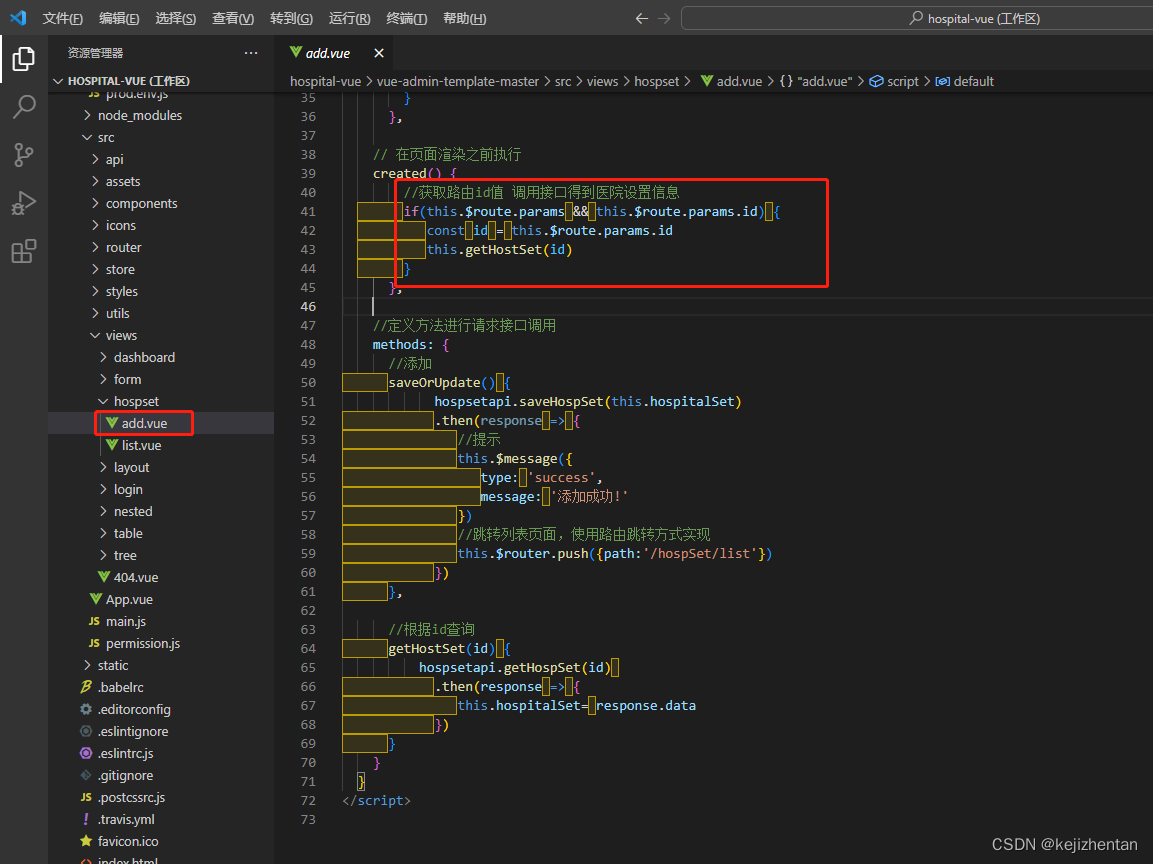Click JS icon beside permission.js
1153x864 pixels.
click(94, 643)
